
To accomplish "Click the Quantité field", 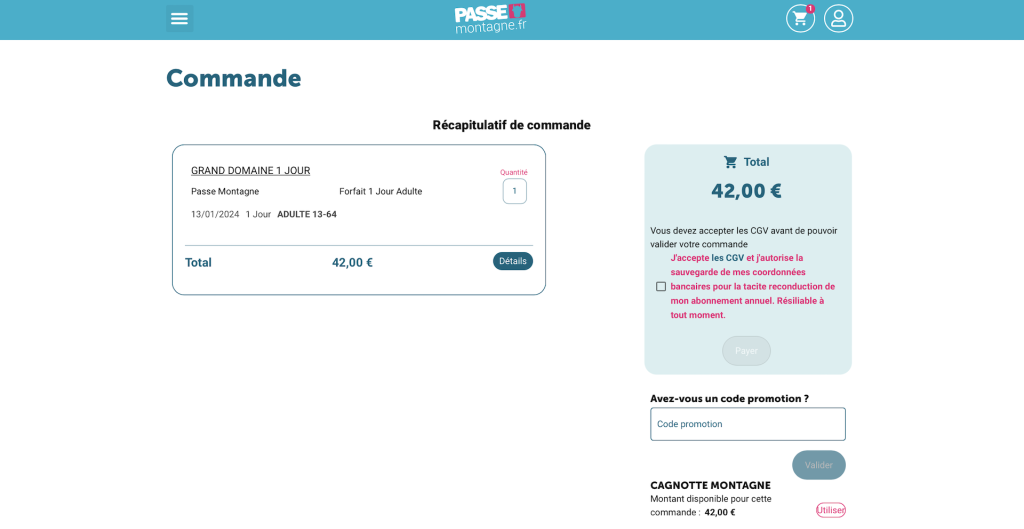I will (514, 191).
